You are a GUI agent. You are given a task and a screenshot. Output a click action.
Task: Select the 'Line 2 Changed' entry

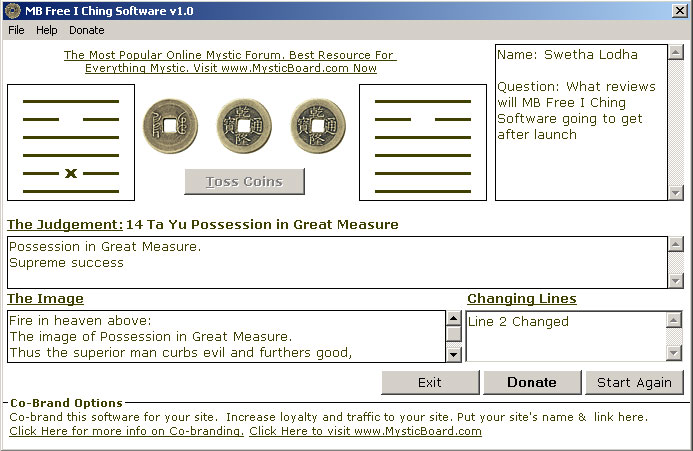click(518, 321)
